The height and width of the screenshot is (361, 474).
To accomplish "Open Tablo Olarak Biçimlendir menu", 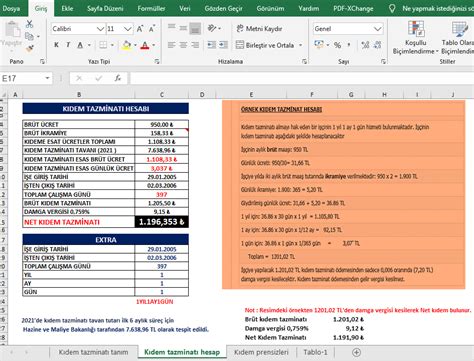I will [x=459, y=38].
